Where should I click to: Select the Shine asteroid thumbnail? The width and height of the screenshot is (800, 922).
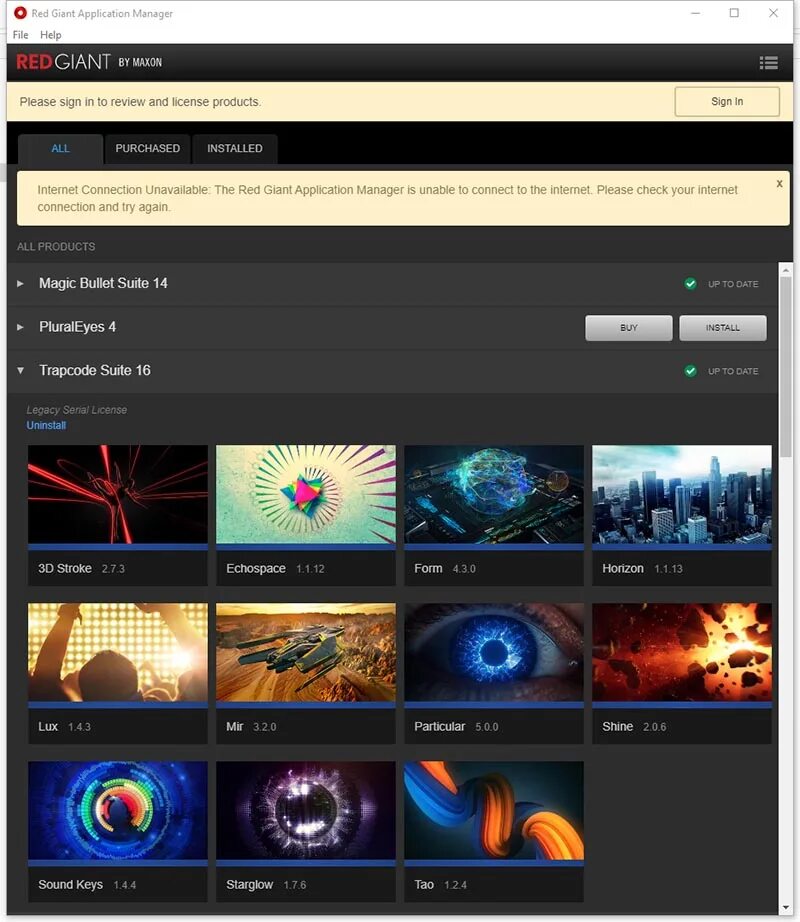pos(682,652)
